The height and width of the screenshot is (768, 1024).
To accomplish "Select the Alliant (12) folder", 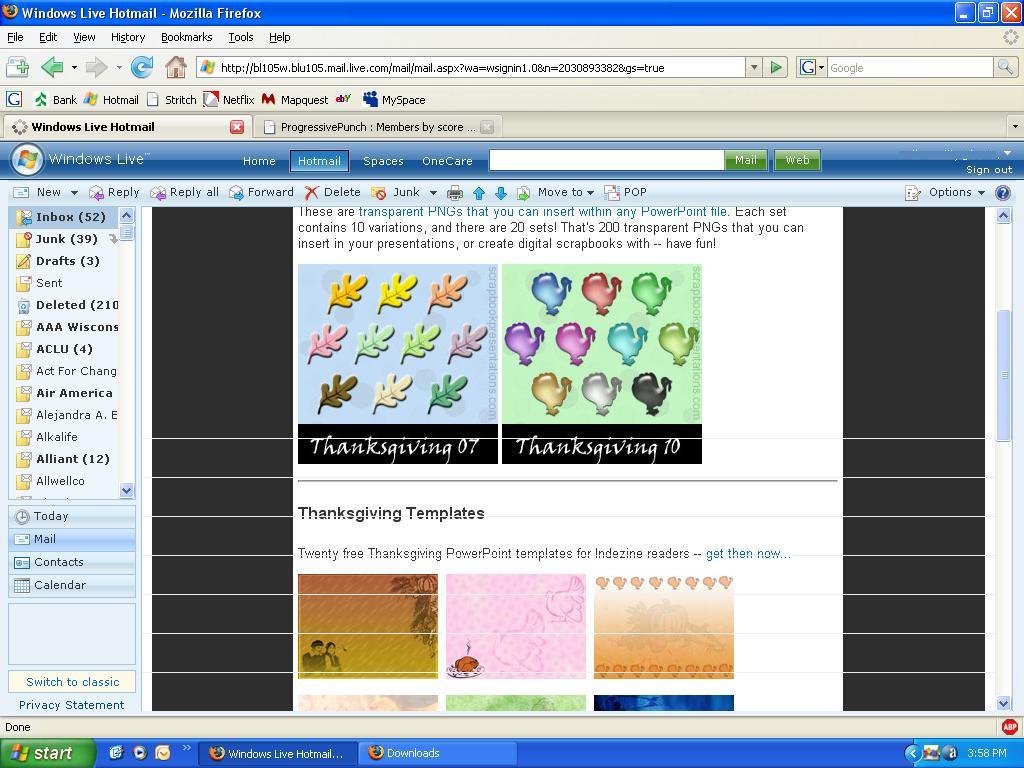I will (64, 458).
